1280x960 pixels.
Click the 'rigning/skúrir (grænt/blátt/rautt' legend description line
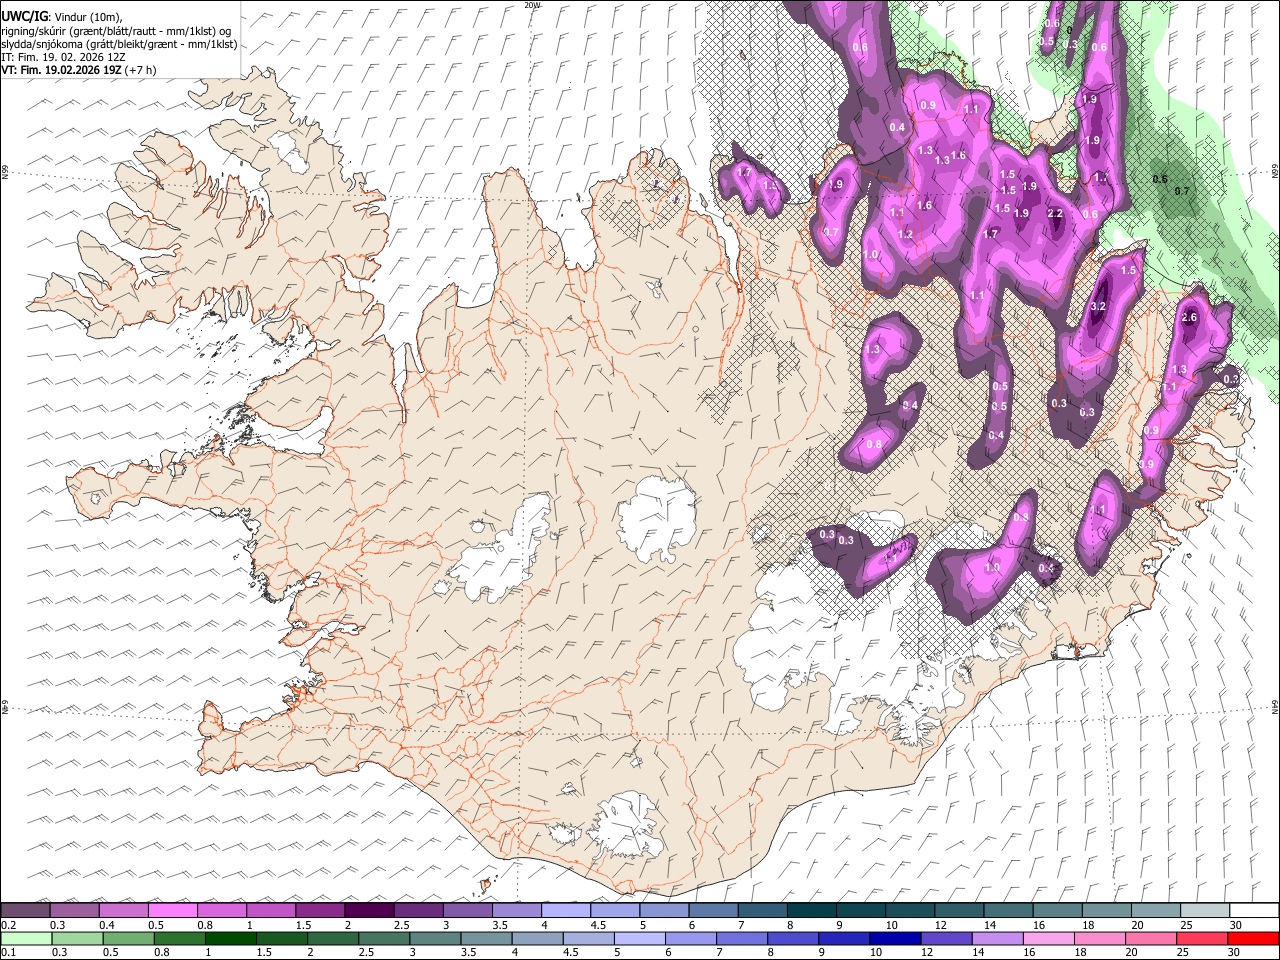pos(116,31)
